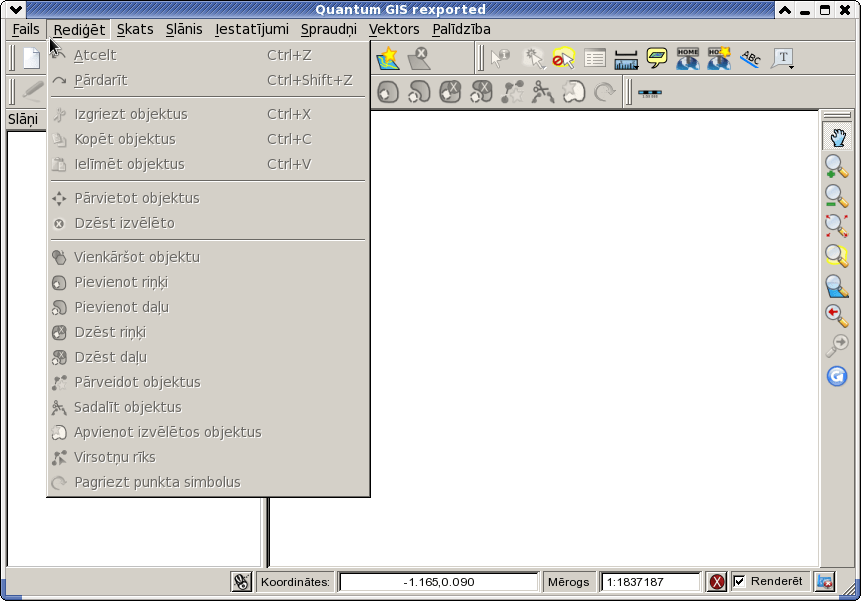Open the Fails menu
Screen dimensions: 861x601
point(26,29)
